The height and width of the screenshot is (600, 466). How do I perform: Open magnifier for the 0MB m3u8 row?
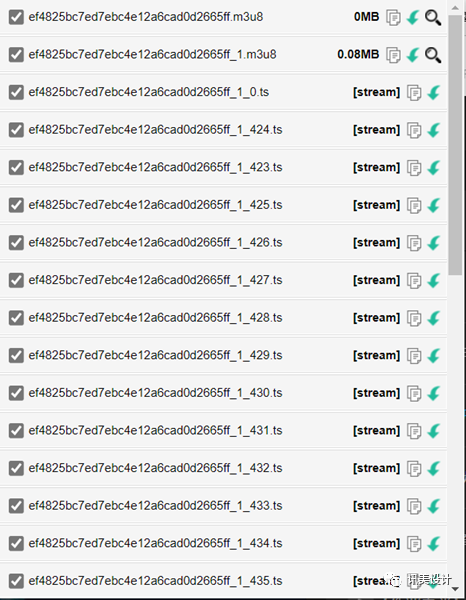coord(433,18)
